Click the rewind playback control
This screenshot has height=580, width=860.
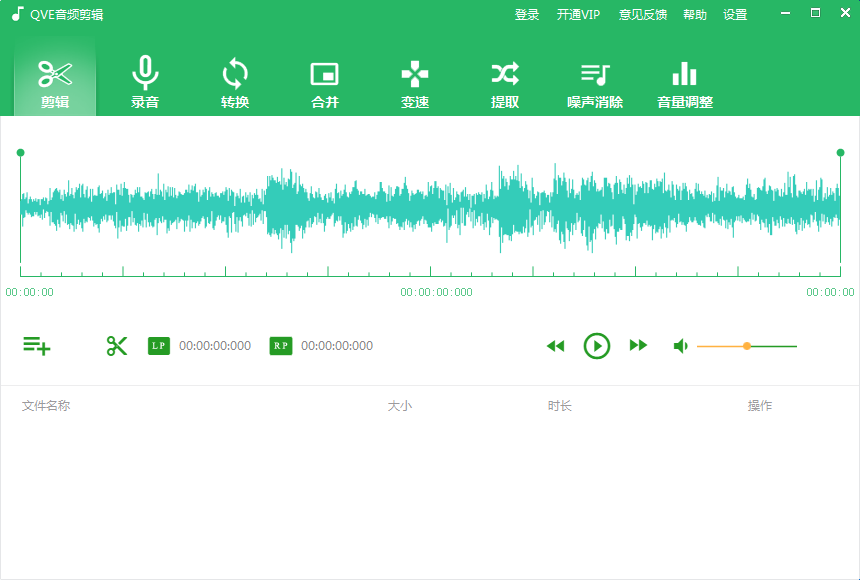556,345
